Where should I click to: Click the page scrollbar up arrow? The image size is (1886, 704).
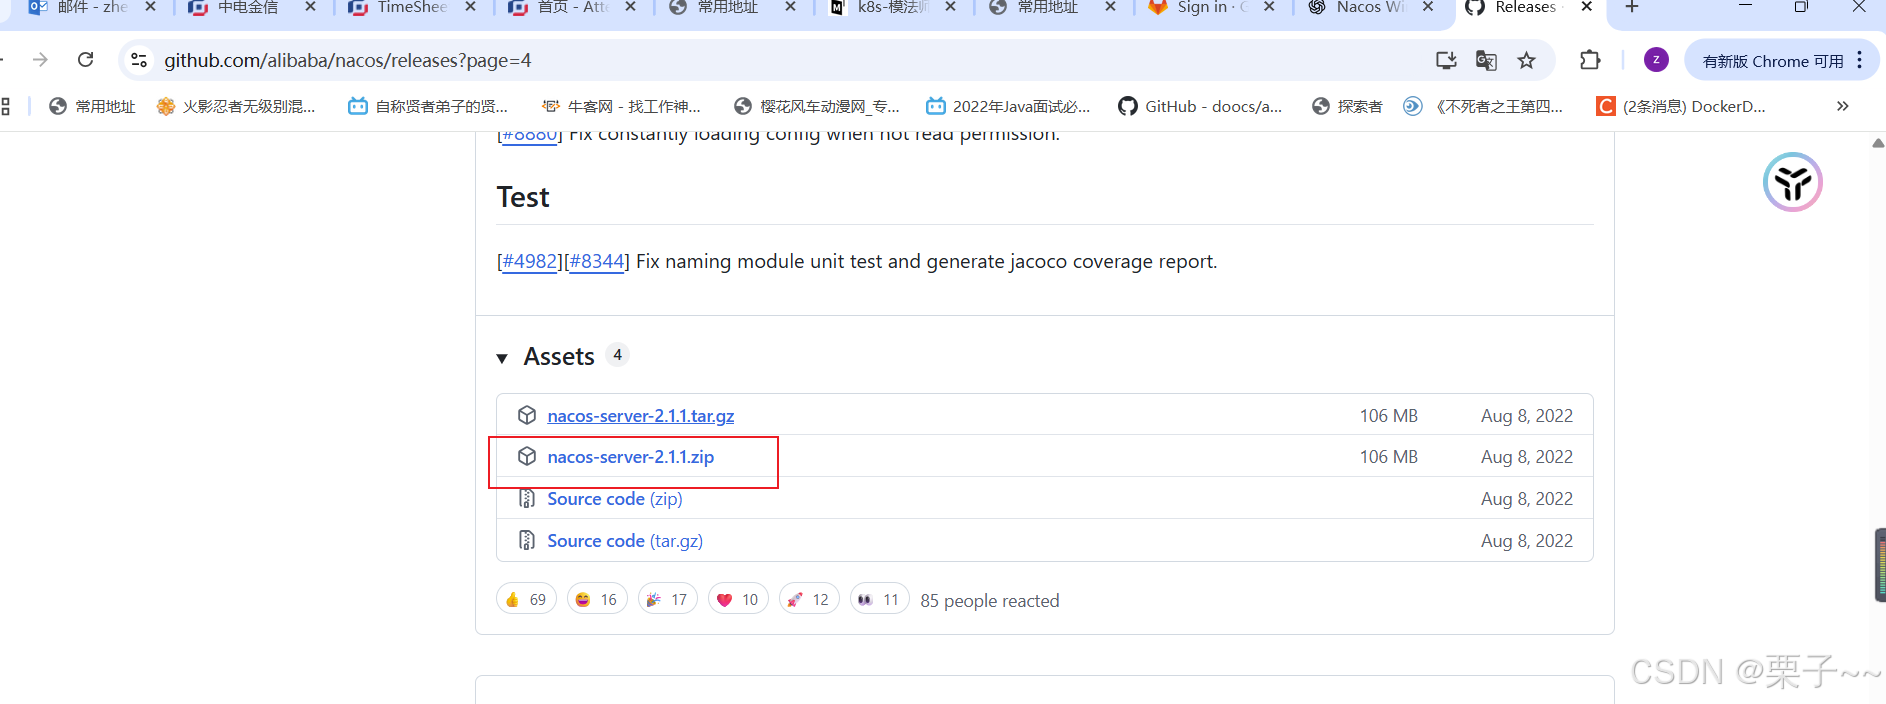1878,143
